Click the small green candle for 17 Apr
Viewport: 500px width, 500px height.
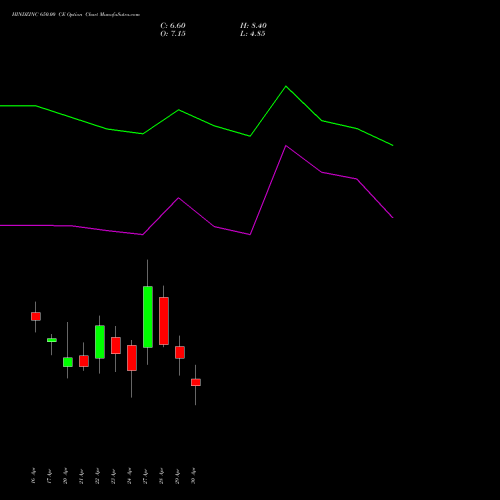click(x=52, y=340)
